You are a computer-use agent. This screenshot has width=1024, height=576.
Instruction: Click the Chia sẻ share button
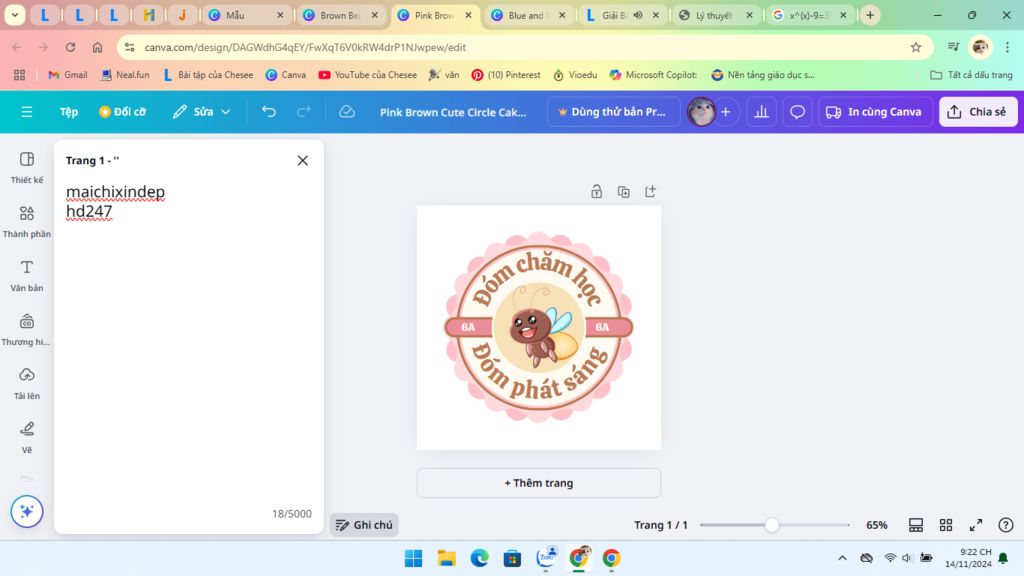coord(978,112)
